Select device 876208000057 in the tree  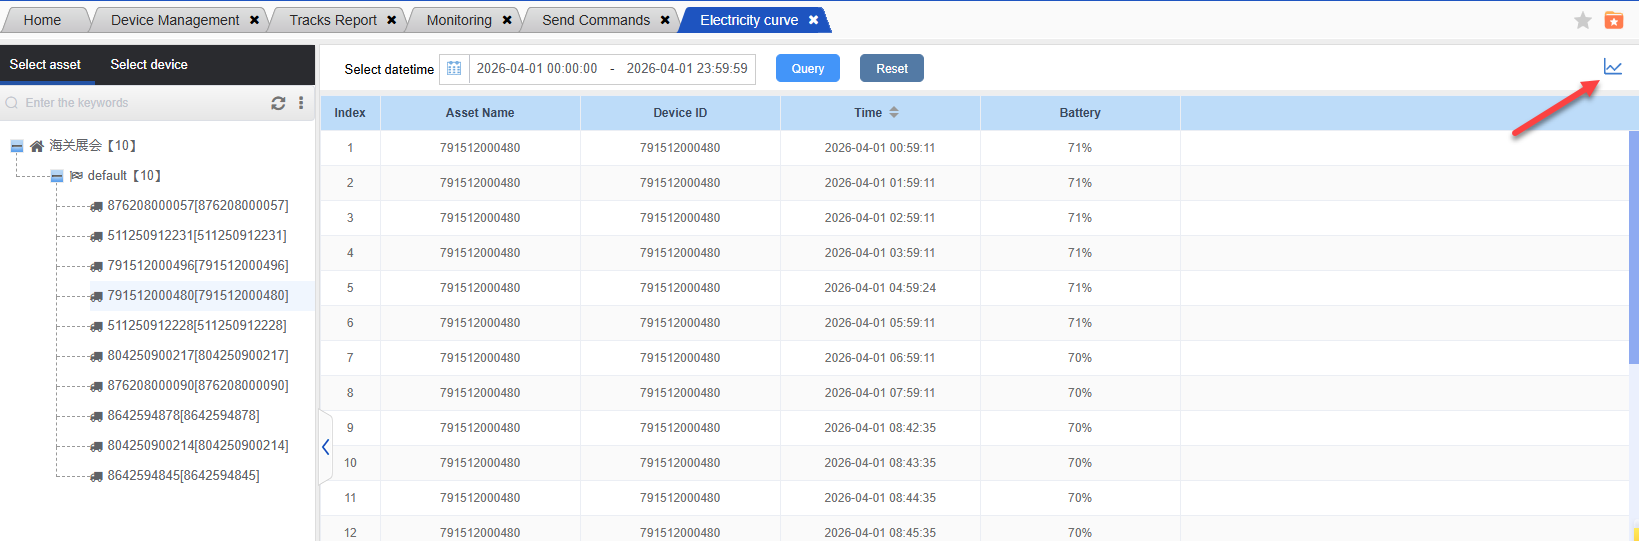(197, 206)
